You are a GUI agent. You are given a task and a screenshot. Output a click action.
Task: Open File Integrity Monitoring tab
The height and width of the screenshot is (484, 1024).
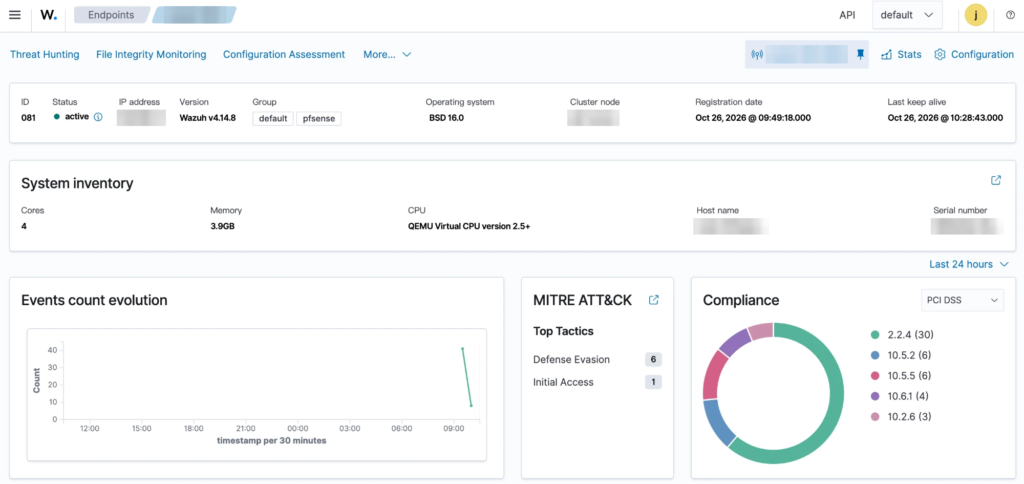[x=151, y=55]
